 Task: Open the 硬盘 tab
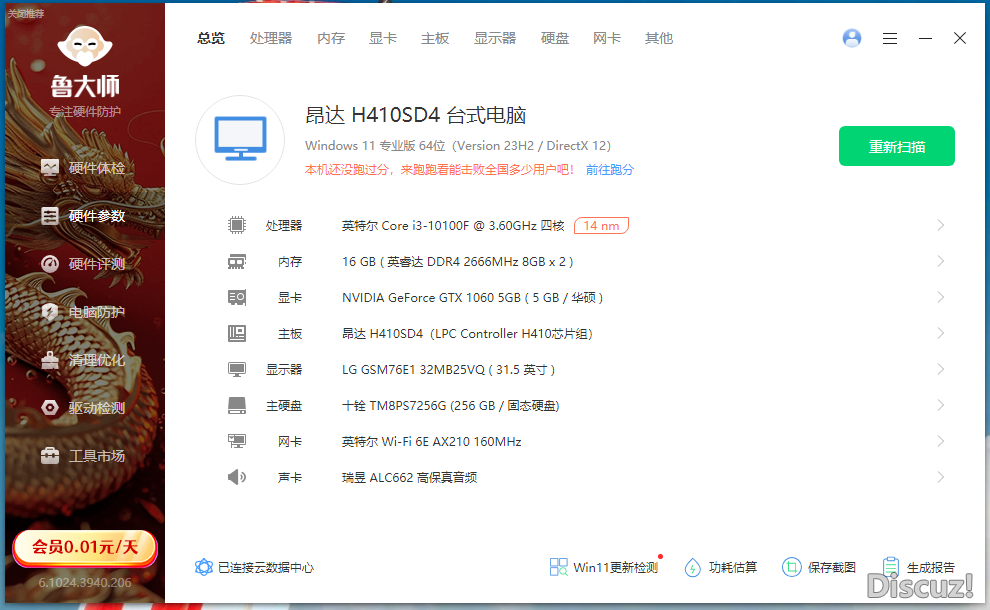555,39
